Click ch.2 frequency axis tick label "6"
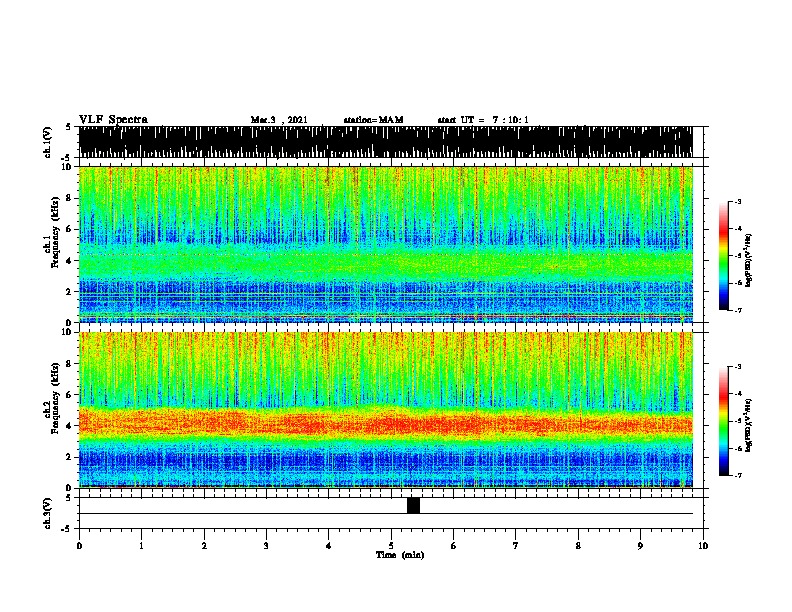This screenshot has width=792, height=612. coord(70,395)
